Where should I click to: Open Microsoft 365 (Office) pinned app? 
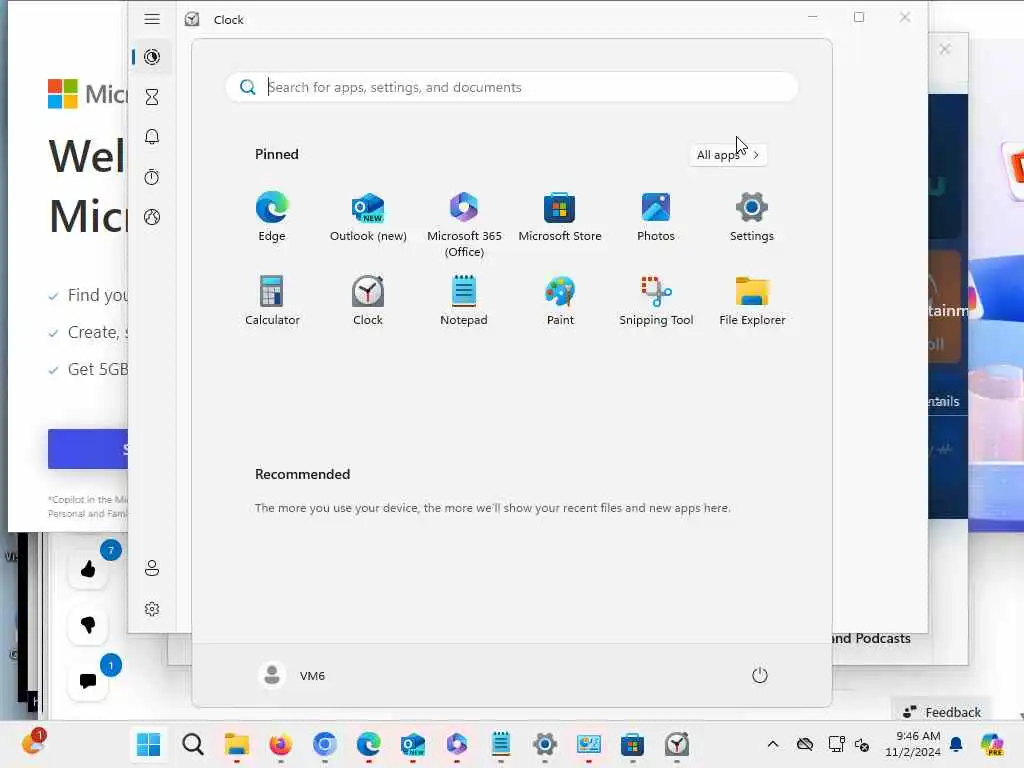click(464, 225)
